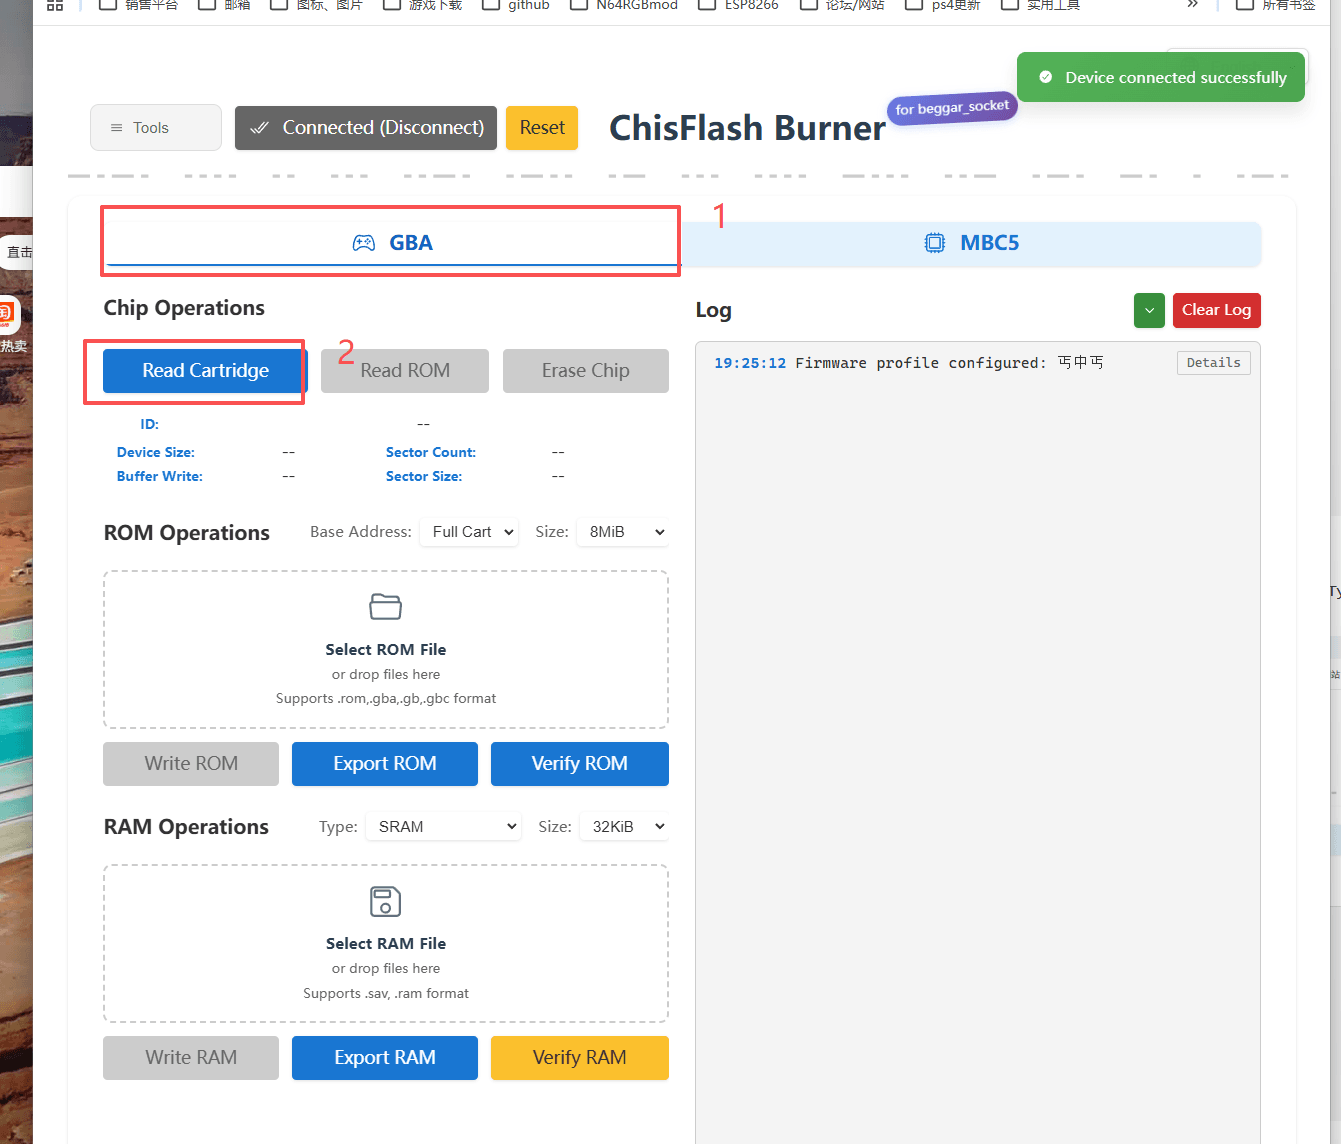1341x1144 pixels.
Task: Click the check icon in the success toast
Action: click(1046, 77)
